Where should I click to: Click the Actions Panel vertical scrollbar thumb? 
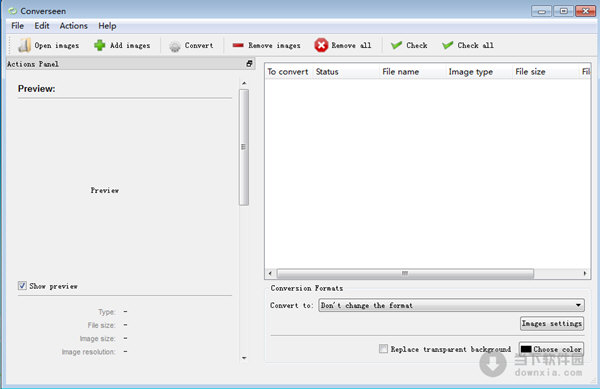tap(244, 147)
